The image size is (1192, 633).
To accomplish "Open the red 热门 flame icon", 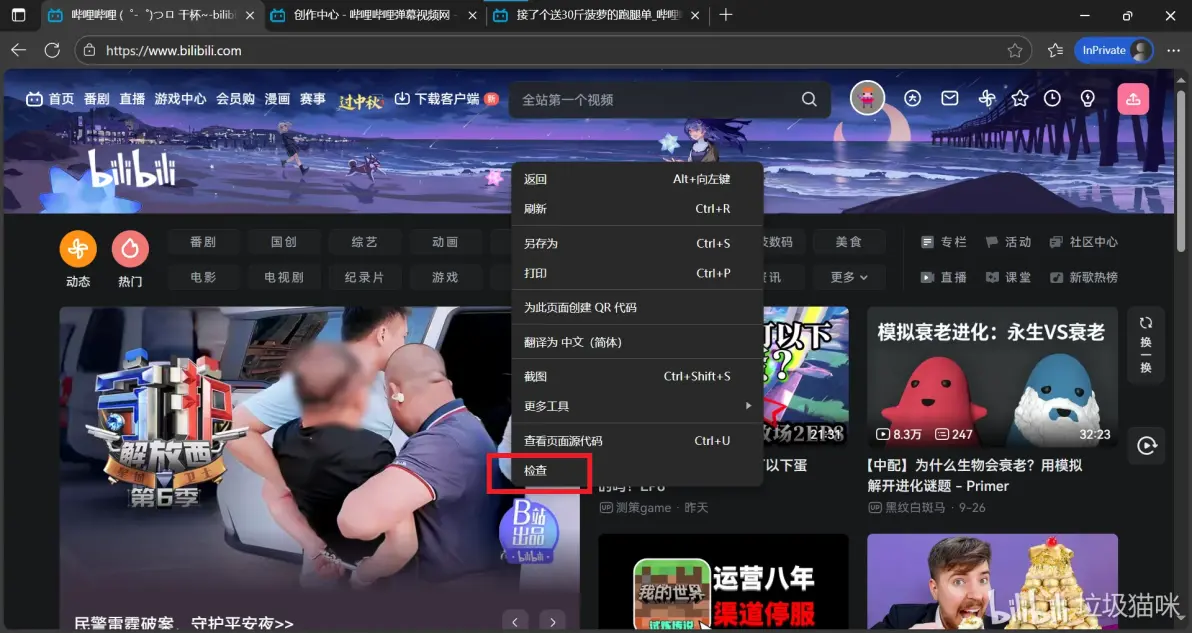I will 130,248.
